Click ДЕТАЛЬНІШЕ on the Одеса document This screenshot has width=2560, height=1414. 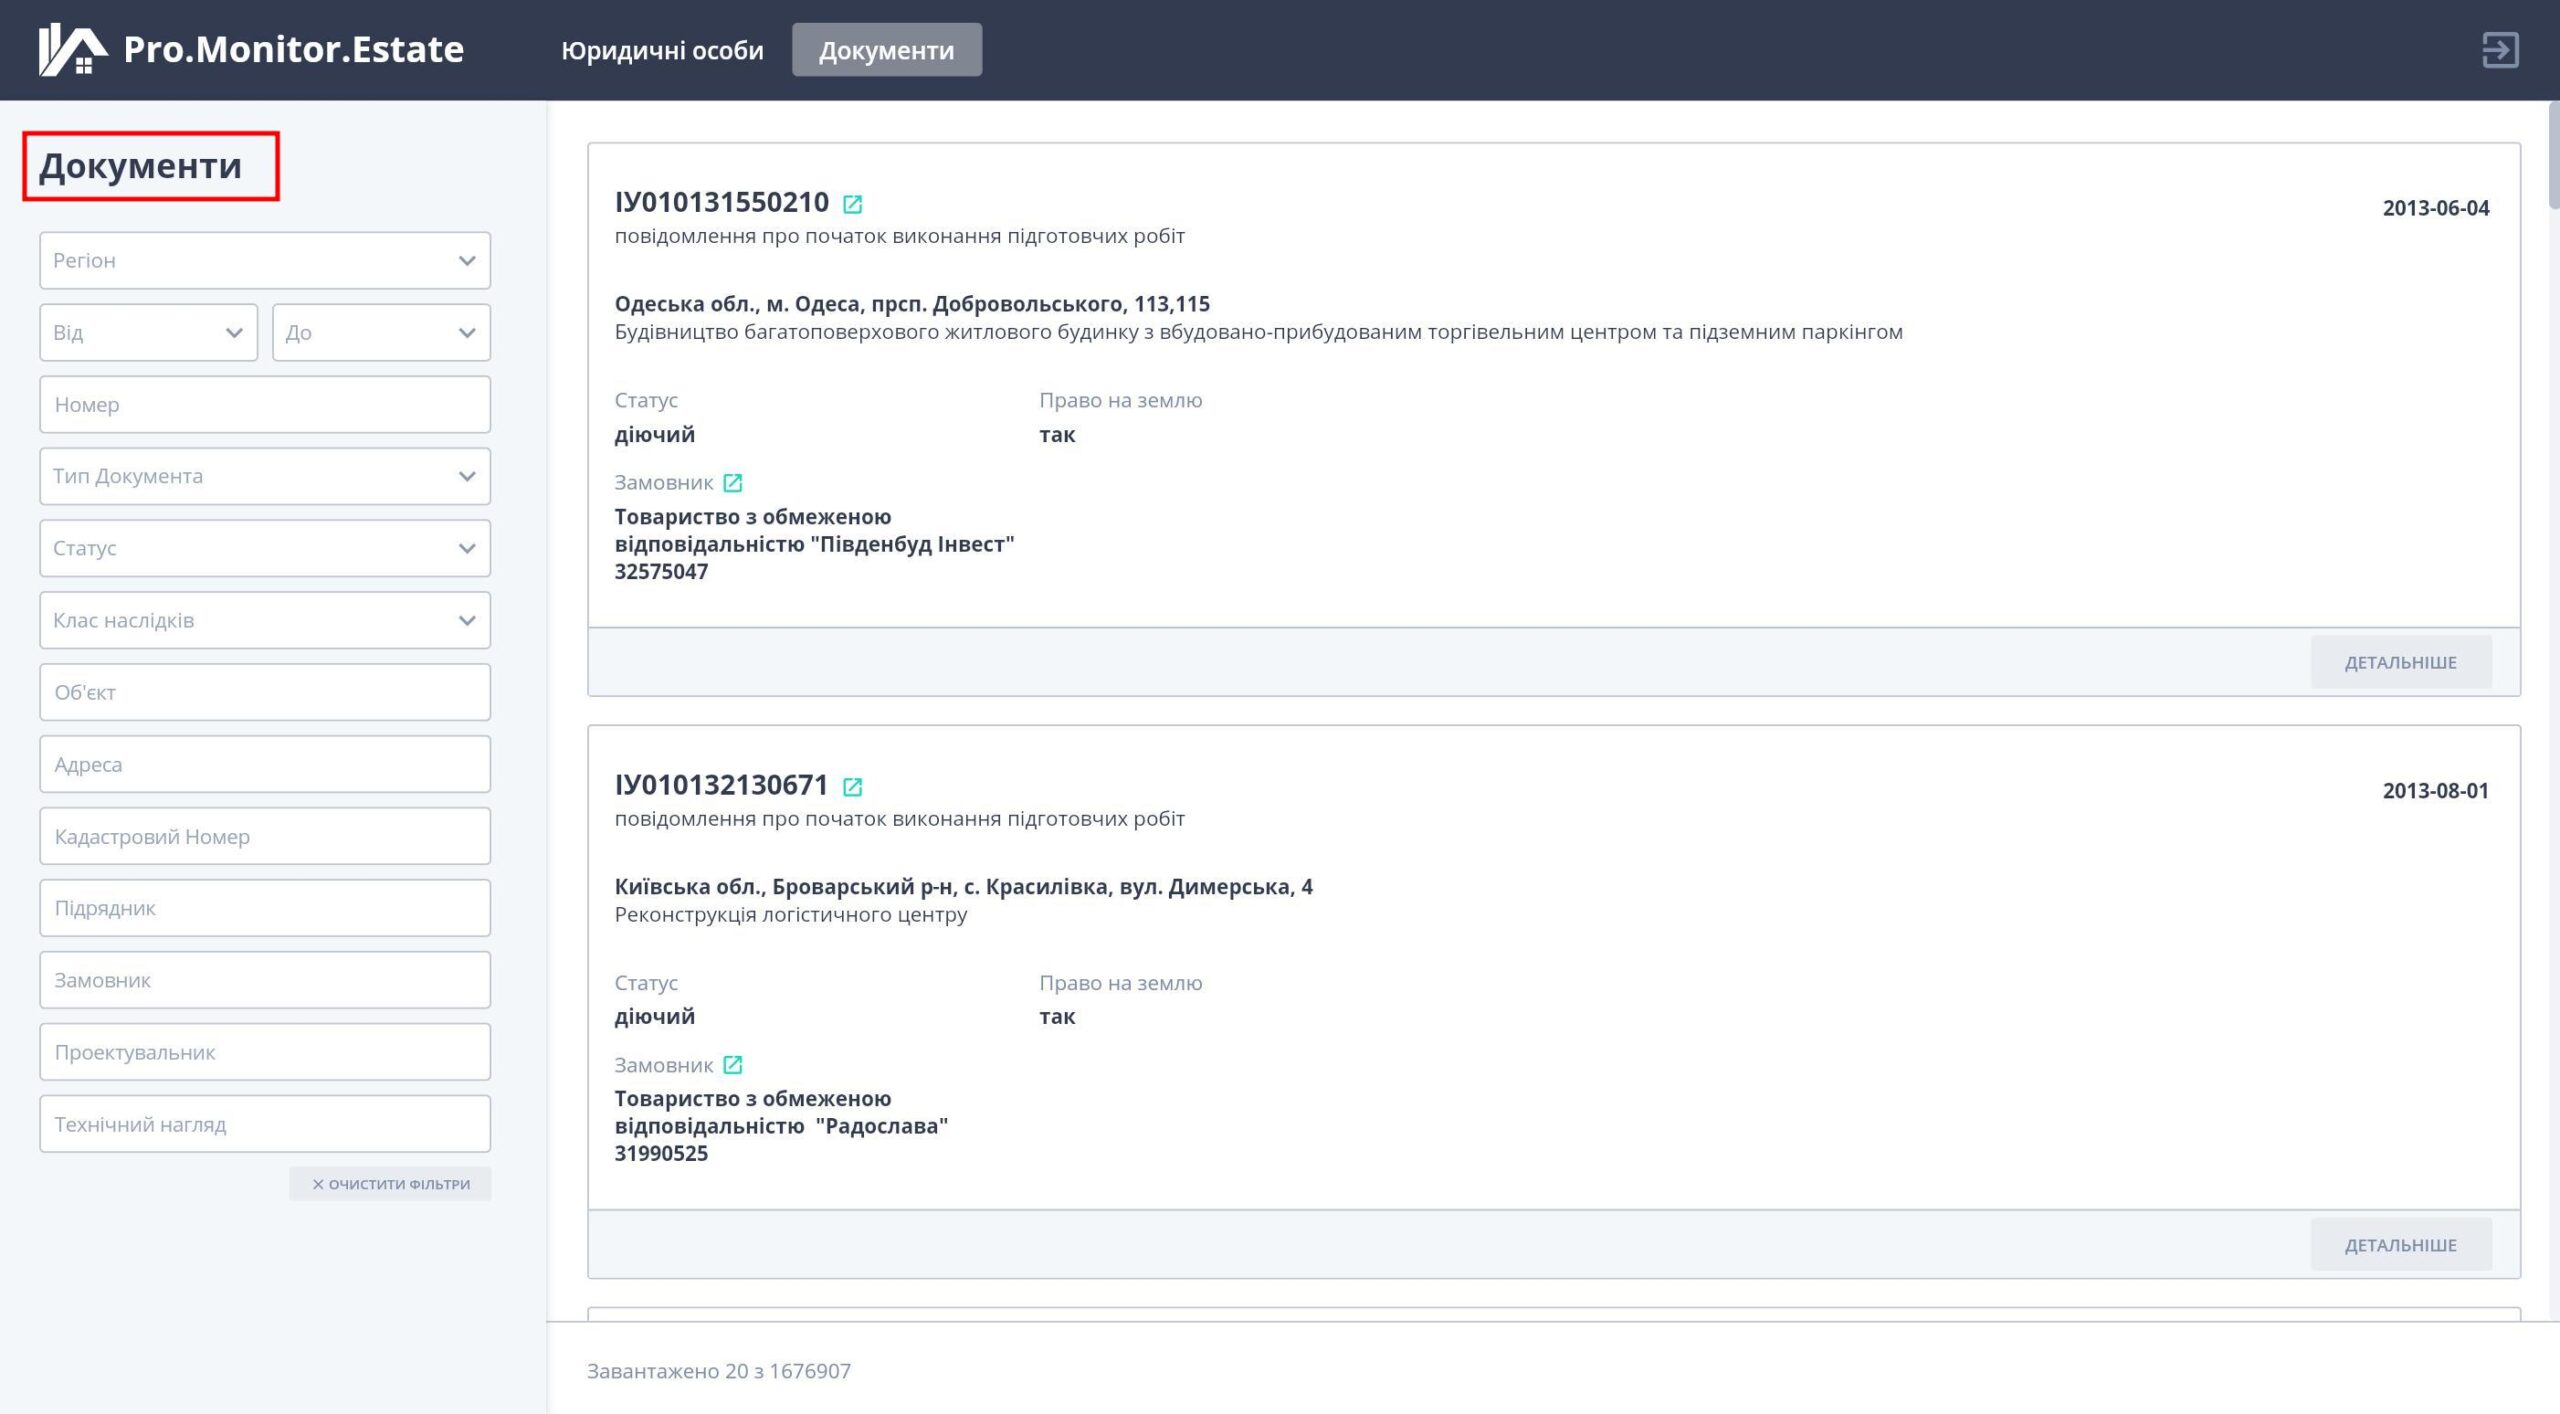[x=2400, y=661]
